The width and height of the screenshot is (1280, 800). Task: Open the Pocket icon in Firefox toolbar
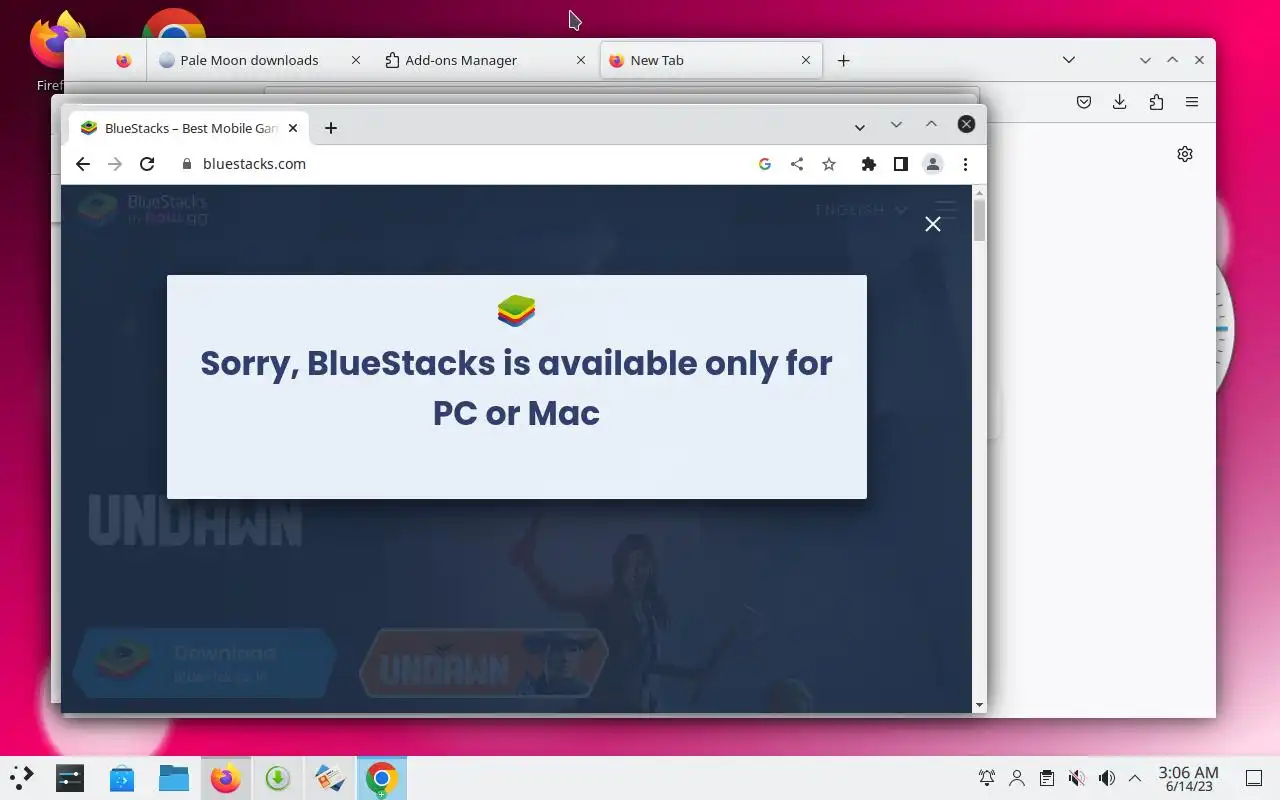click(x=1084, y=102)
